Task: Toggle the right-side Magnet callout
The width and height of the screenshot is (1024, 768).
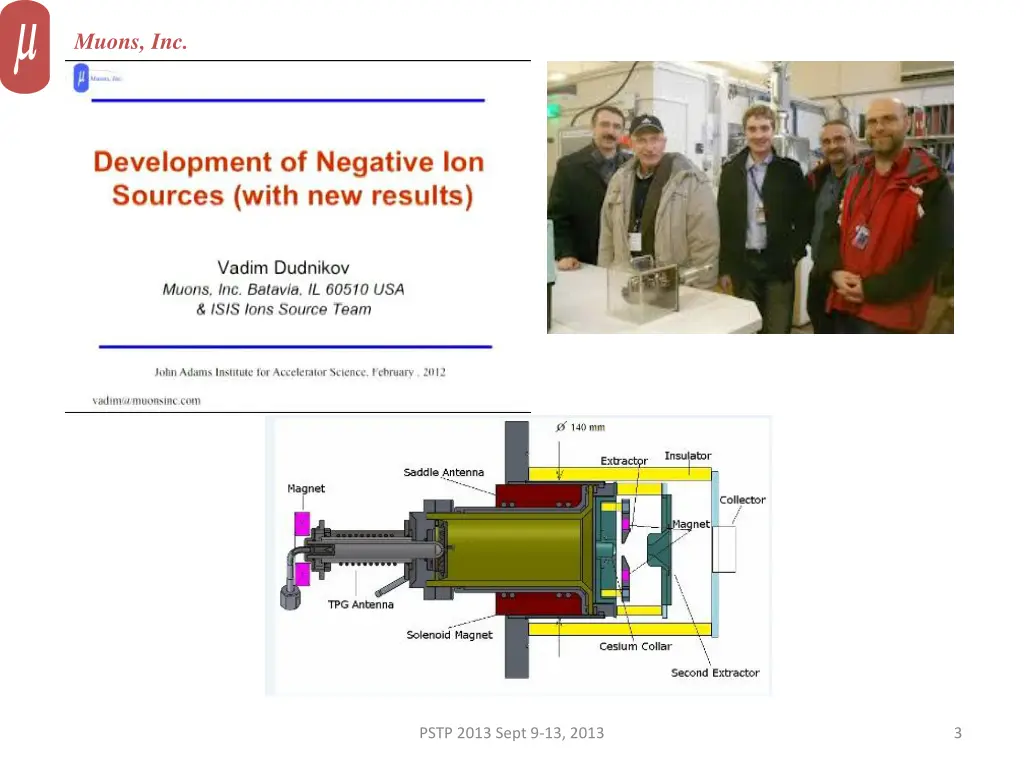Action: pos(689,523)
